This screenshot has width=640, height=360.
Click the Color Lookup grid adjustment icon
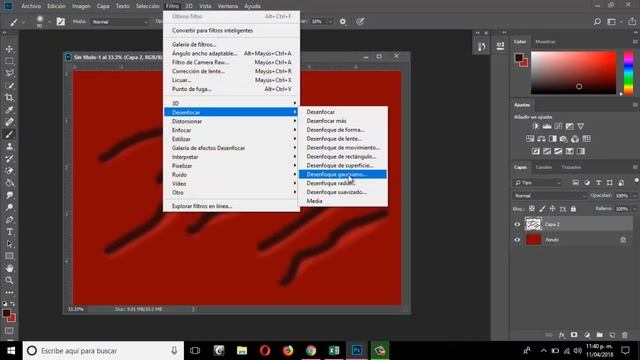point(587,139)
